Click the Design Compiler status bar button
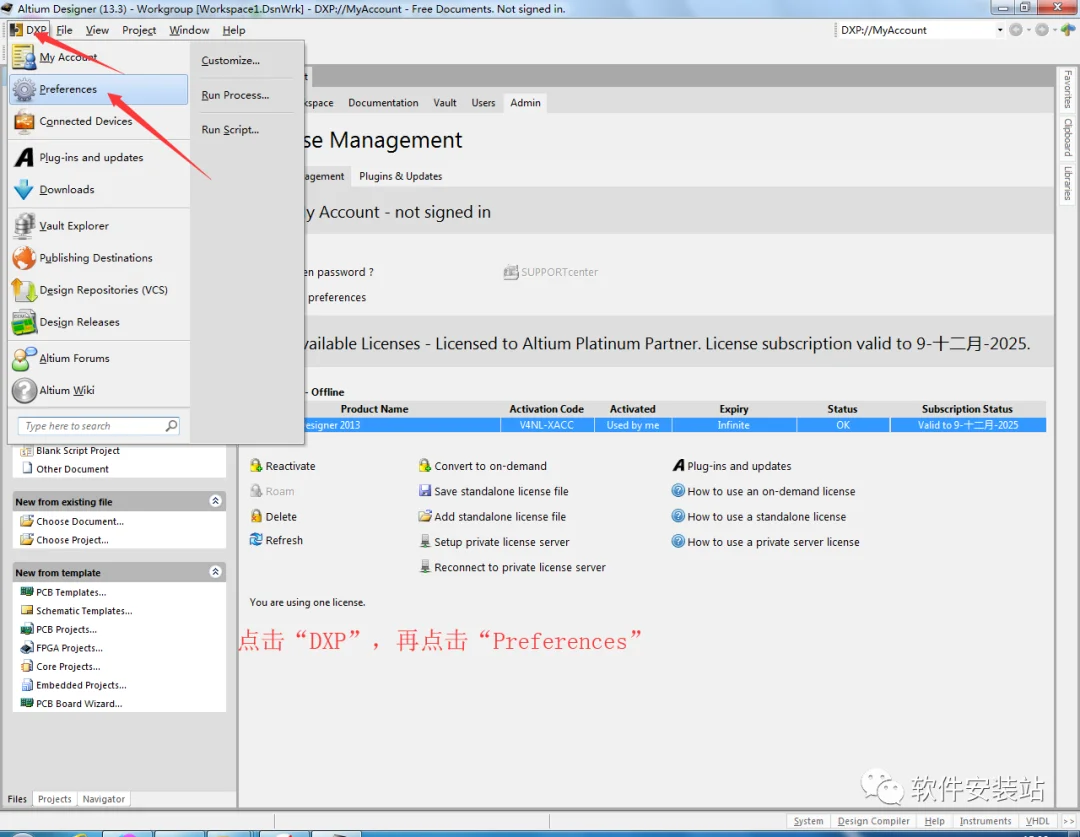Screen dimensions: 1080x837 [x=873, y=820]
